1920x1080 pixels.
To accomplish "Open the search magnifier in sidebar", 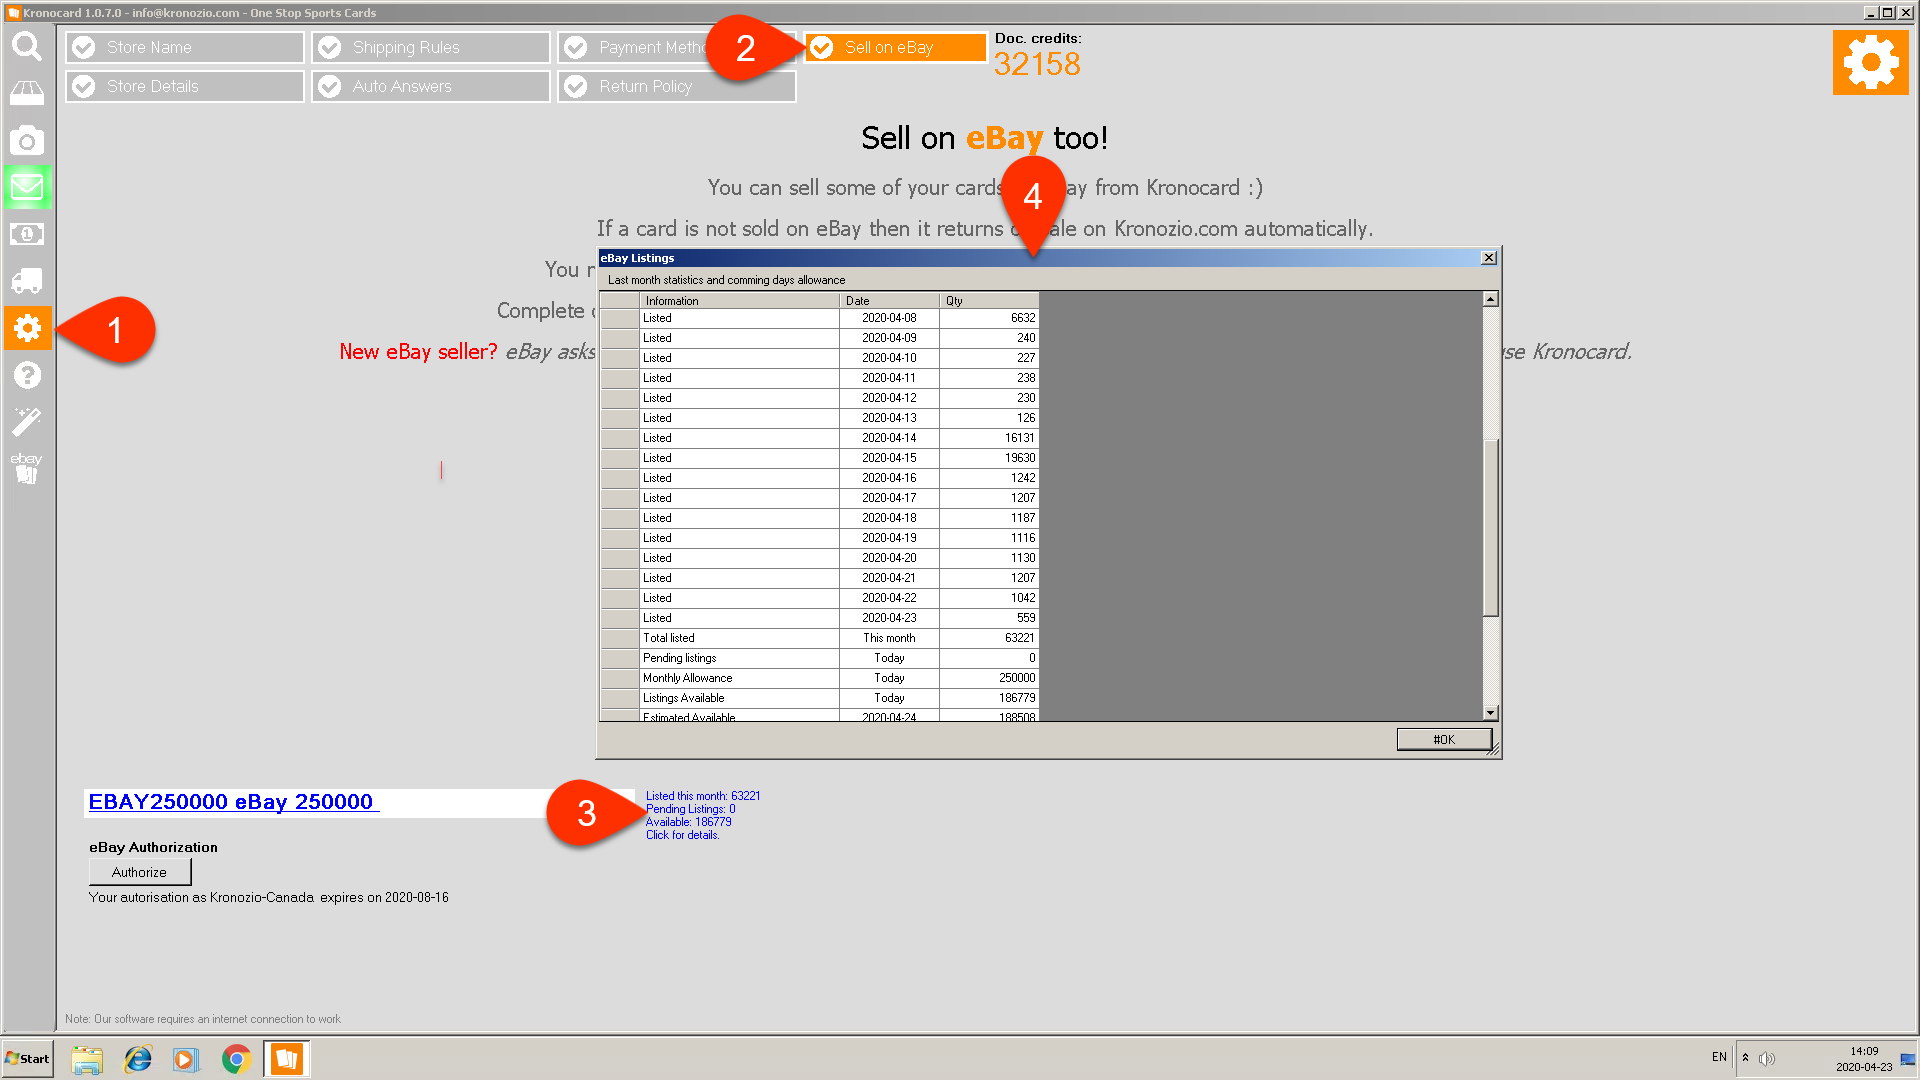I will (27, 47).
